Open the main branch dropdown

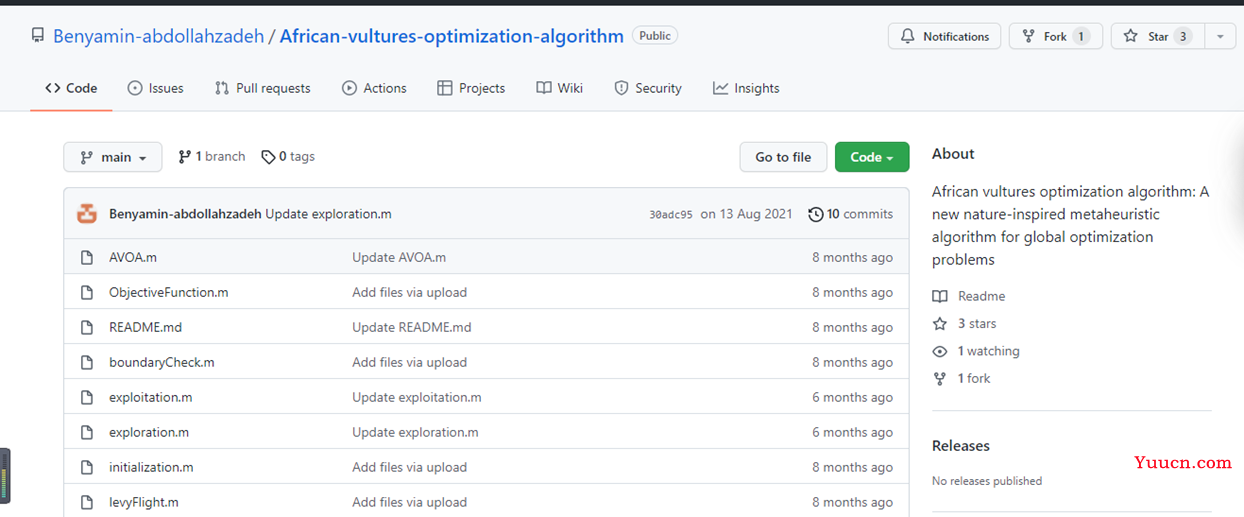(x=112, y=157)
